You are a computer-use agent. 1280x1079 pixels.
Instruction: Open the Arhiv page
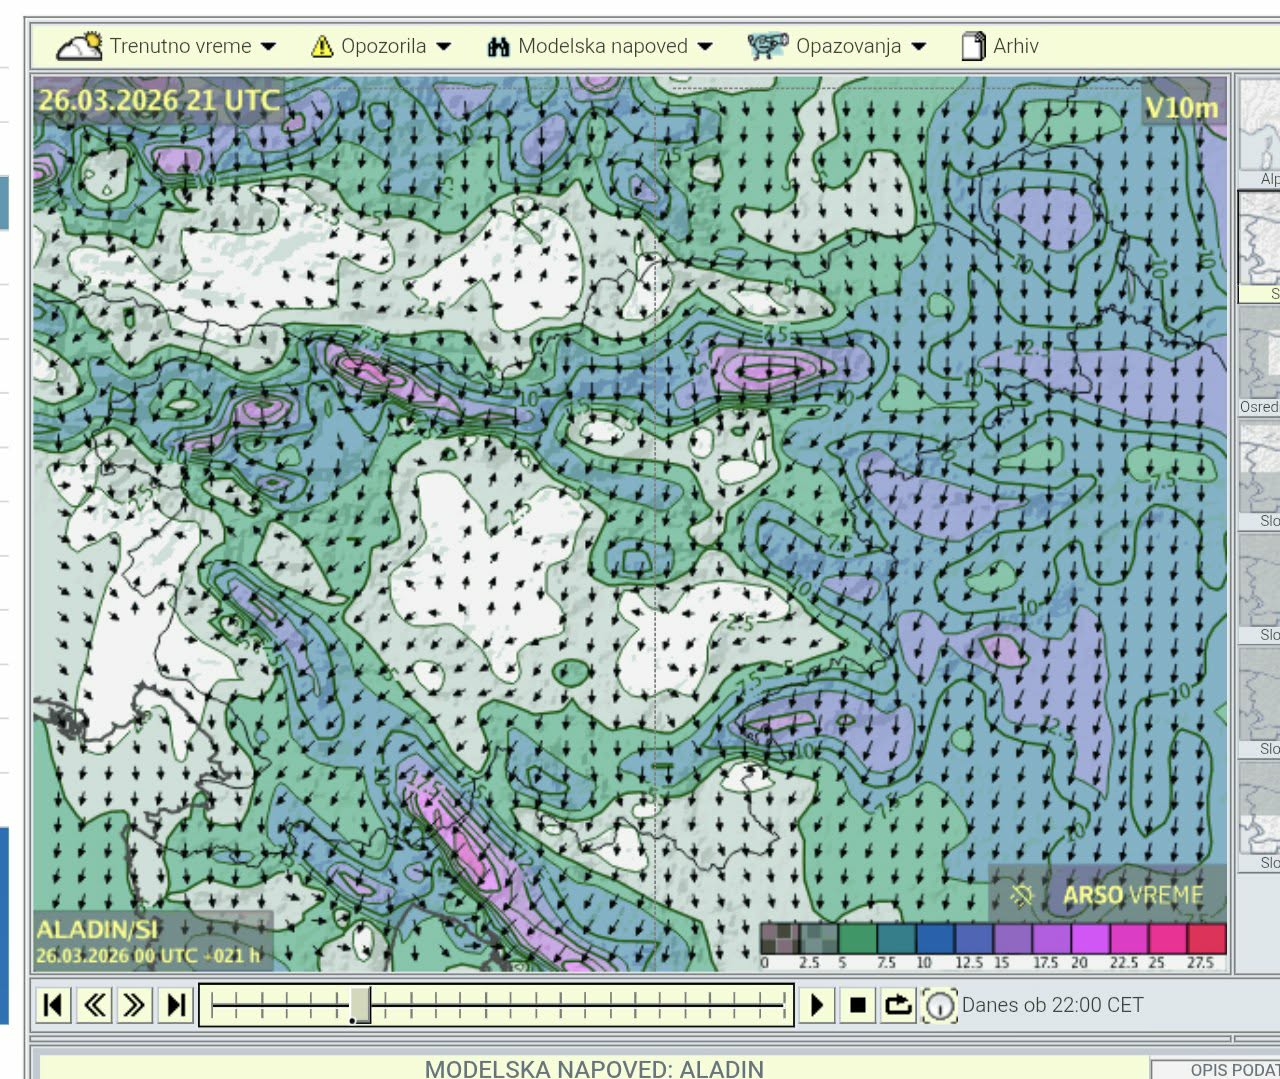(x=1001, y=46)
